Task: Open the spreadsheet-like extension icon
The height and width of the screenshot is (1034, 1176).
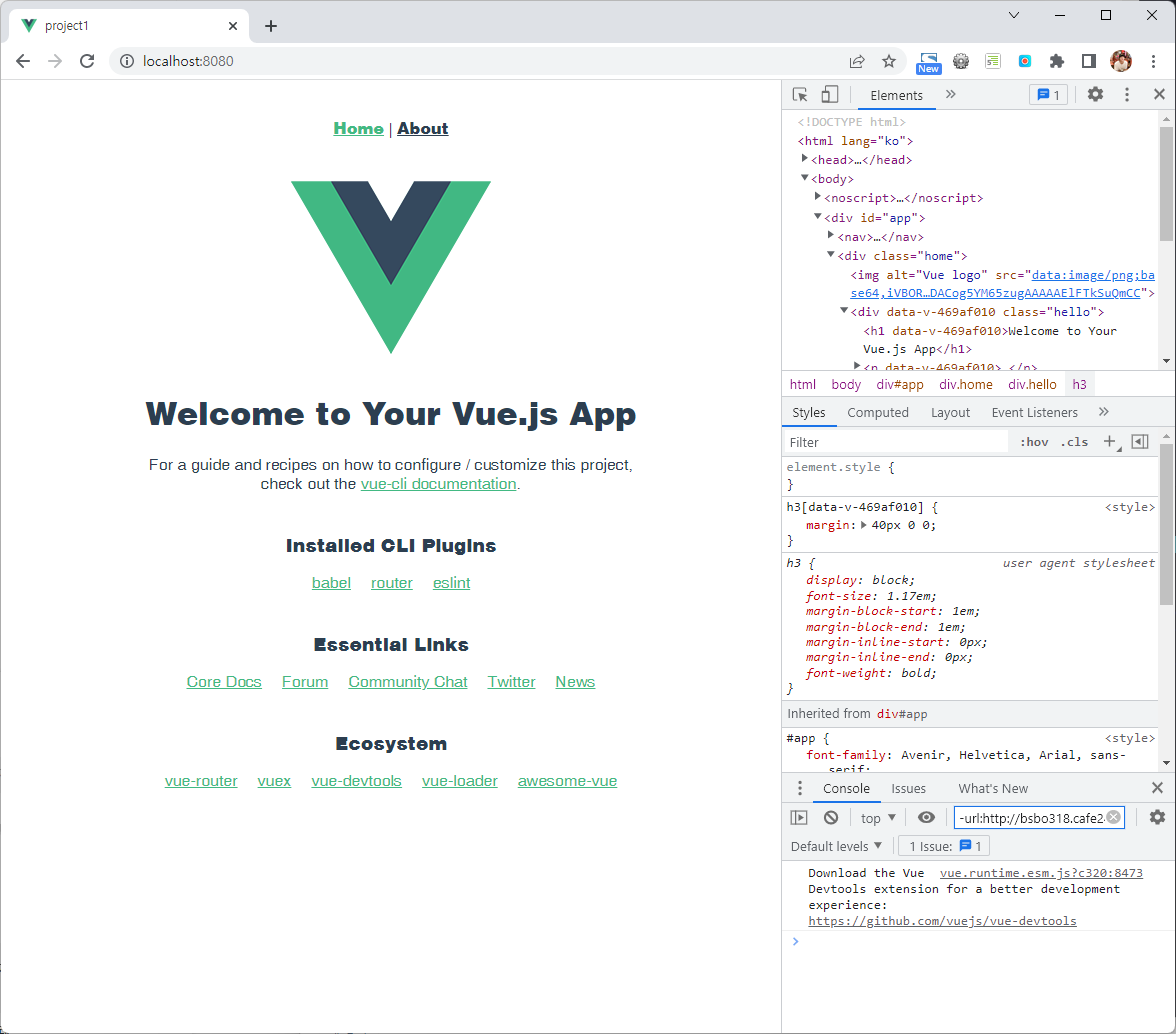Action: point(993,61)
